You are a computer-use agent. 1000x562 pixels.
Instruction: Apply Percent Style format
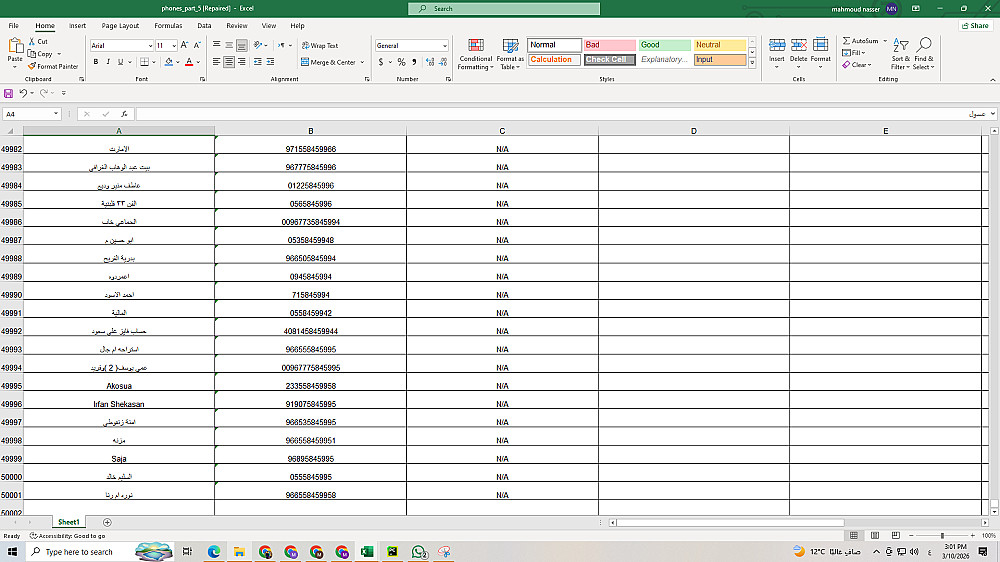[x=401, y=62]
